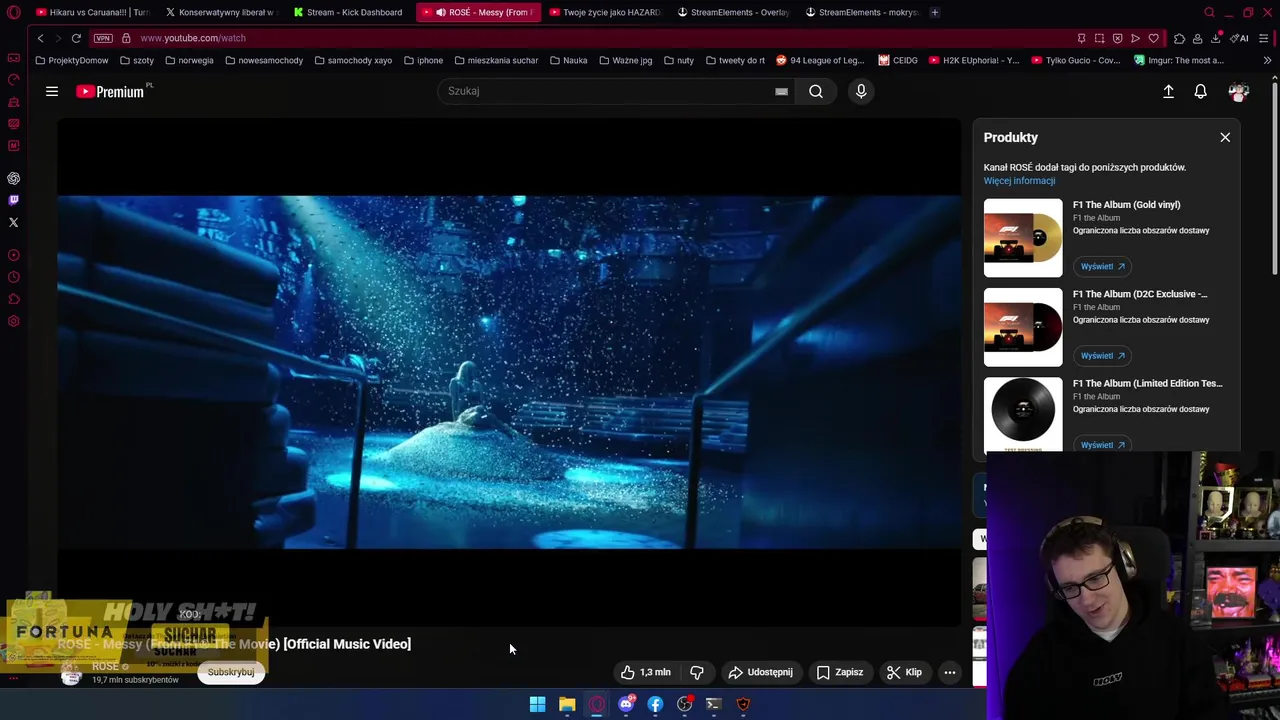Open 94 League of Legends bookmark
This screenshot has height=720, width=1280.
pyautogui.click(x=820, y=60)
